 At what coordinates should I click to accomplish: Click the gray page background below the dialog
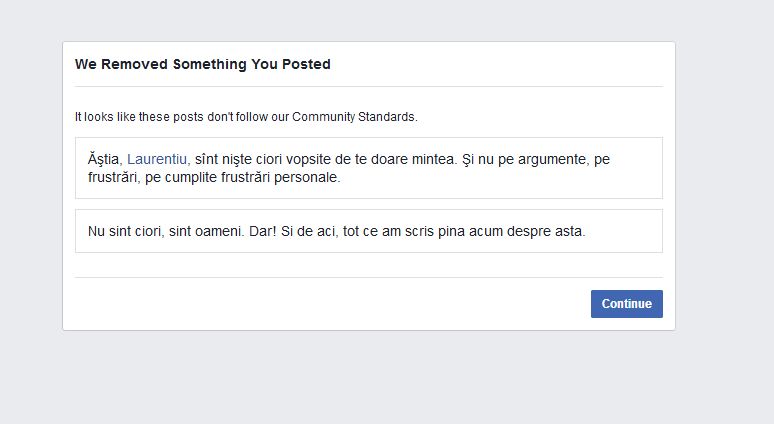click(368, 380)
